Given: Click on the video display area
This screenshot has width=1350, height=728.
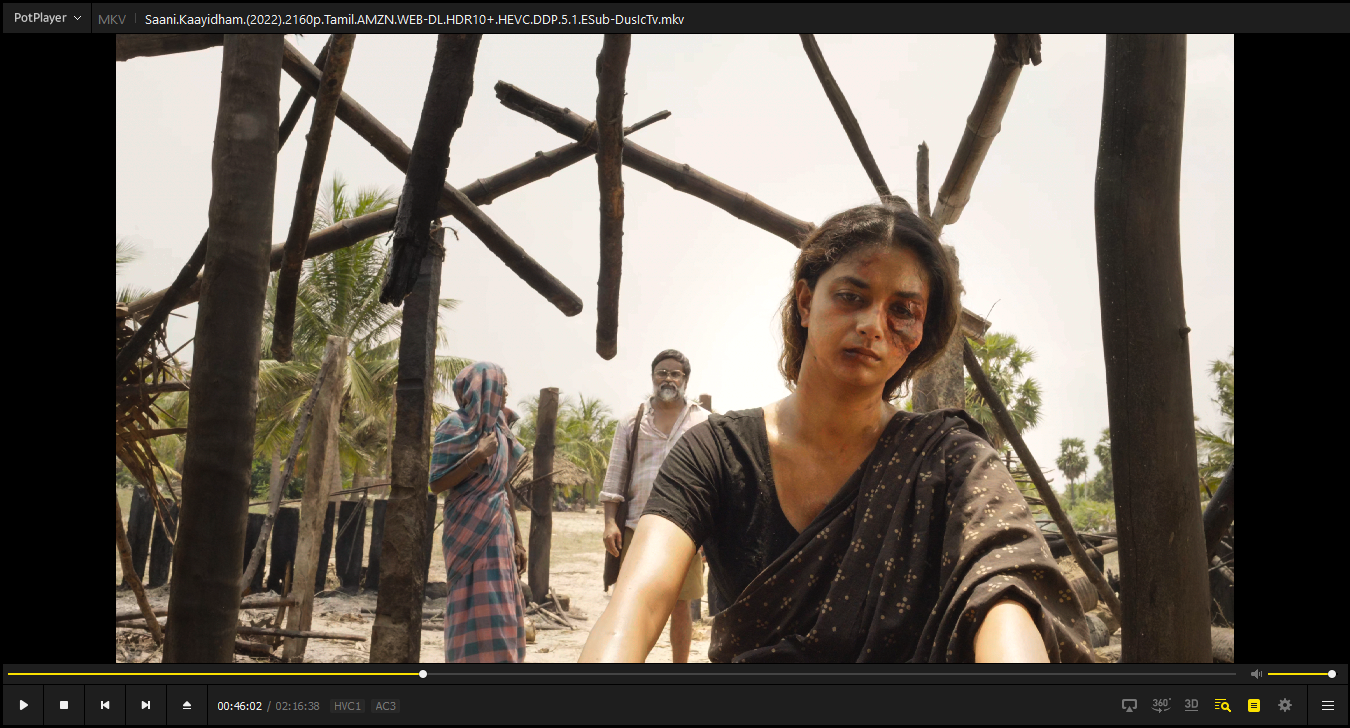Looking at the screenshot, I should pyautogui.click(x=675, y=348).
